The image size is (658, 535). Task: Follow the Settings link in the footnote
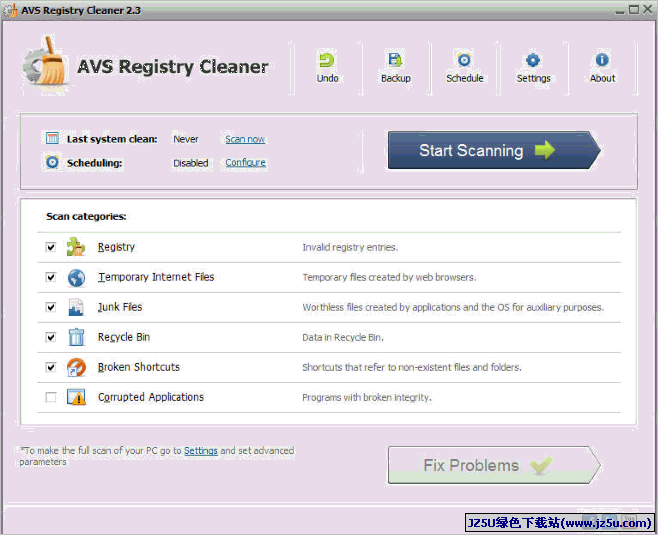tap(201, 451)
